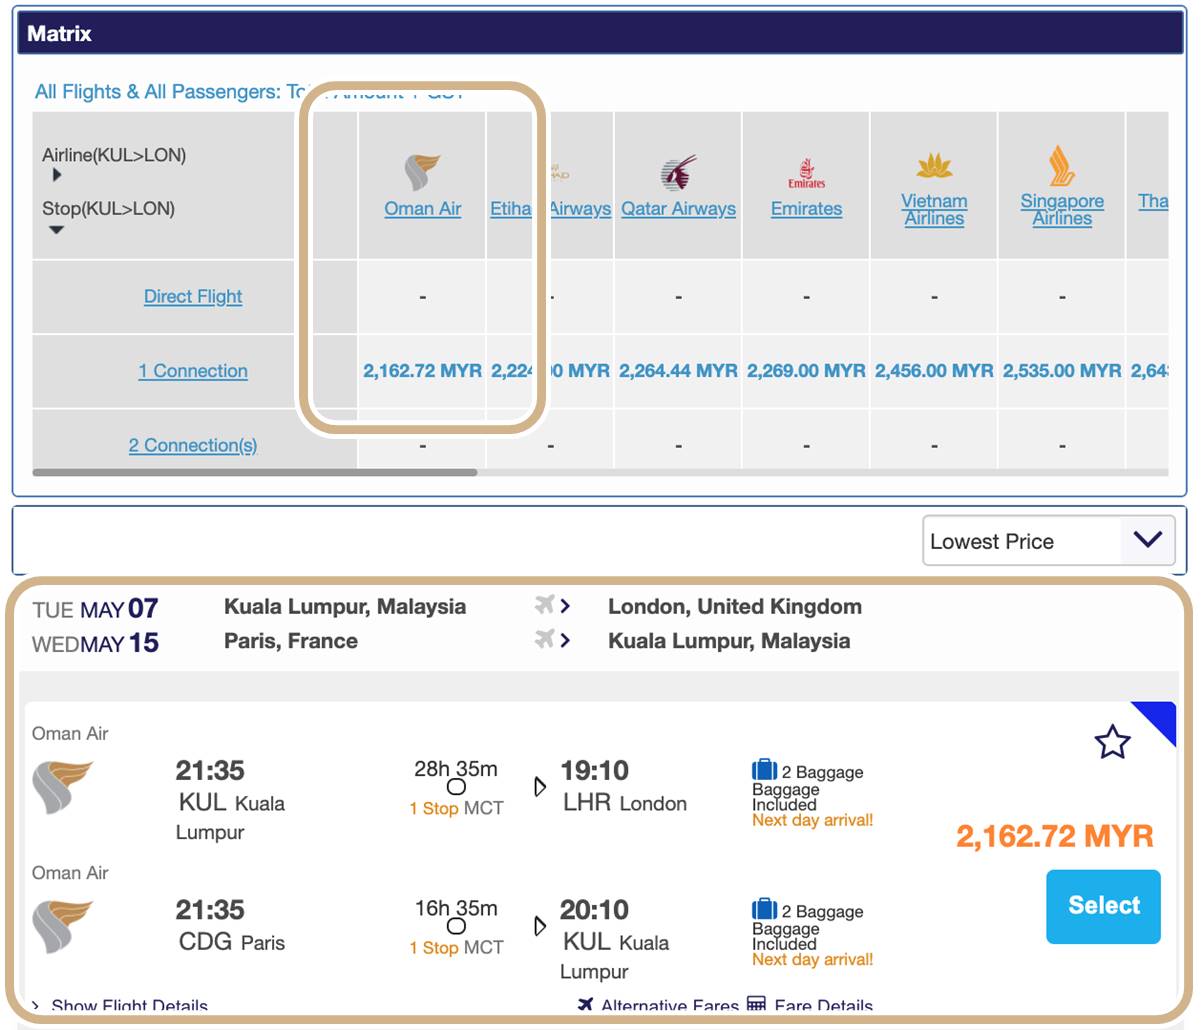Open the Vietnam Airlines link
Viewport: 1201px width, 1030px height.
tap(934, 209)
